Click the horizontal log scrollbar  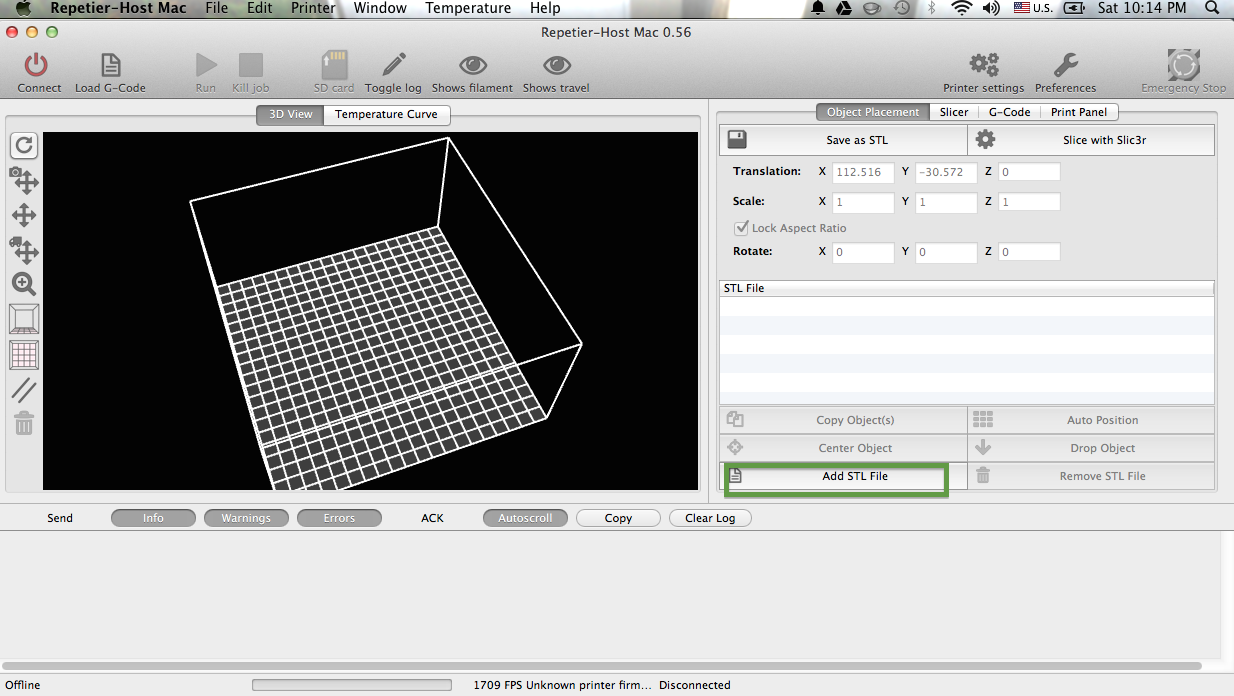[601, 665]
